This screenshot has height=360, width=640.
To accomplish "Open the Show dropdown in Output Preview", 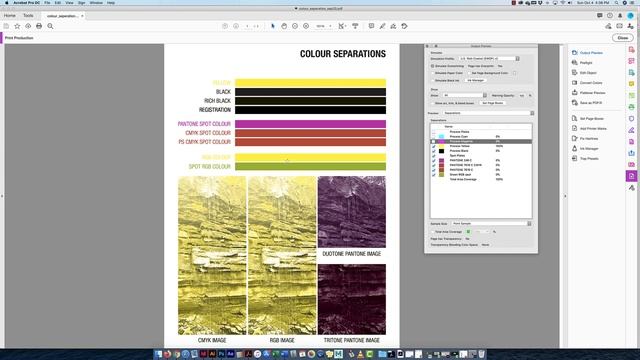I will click(465, 96).
